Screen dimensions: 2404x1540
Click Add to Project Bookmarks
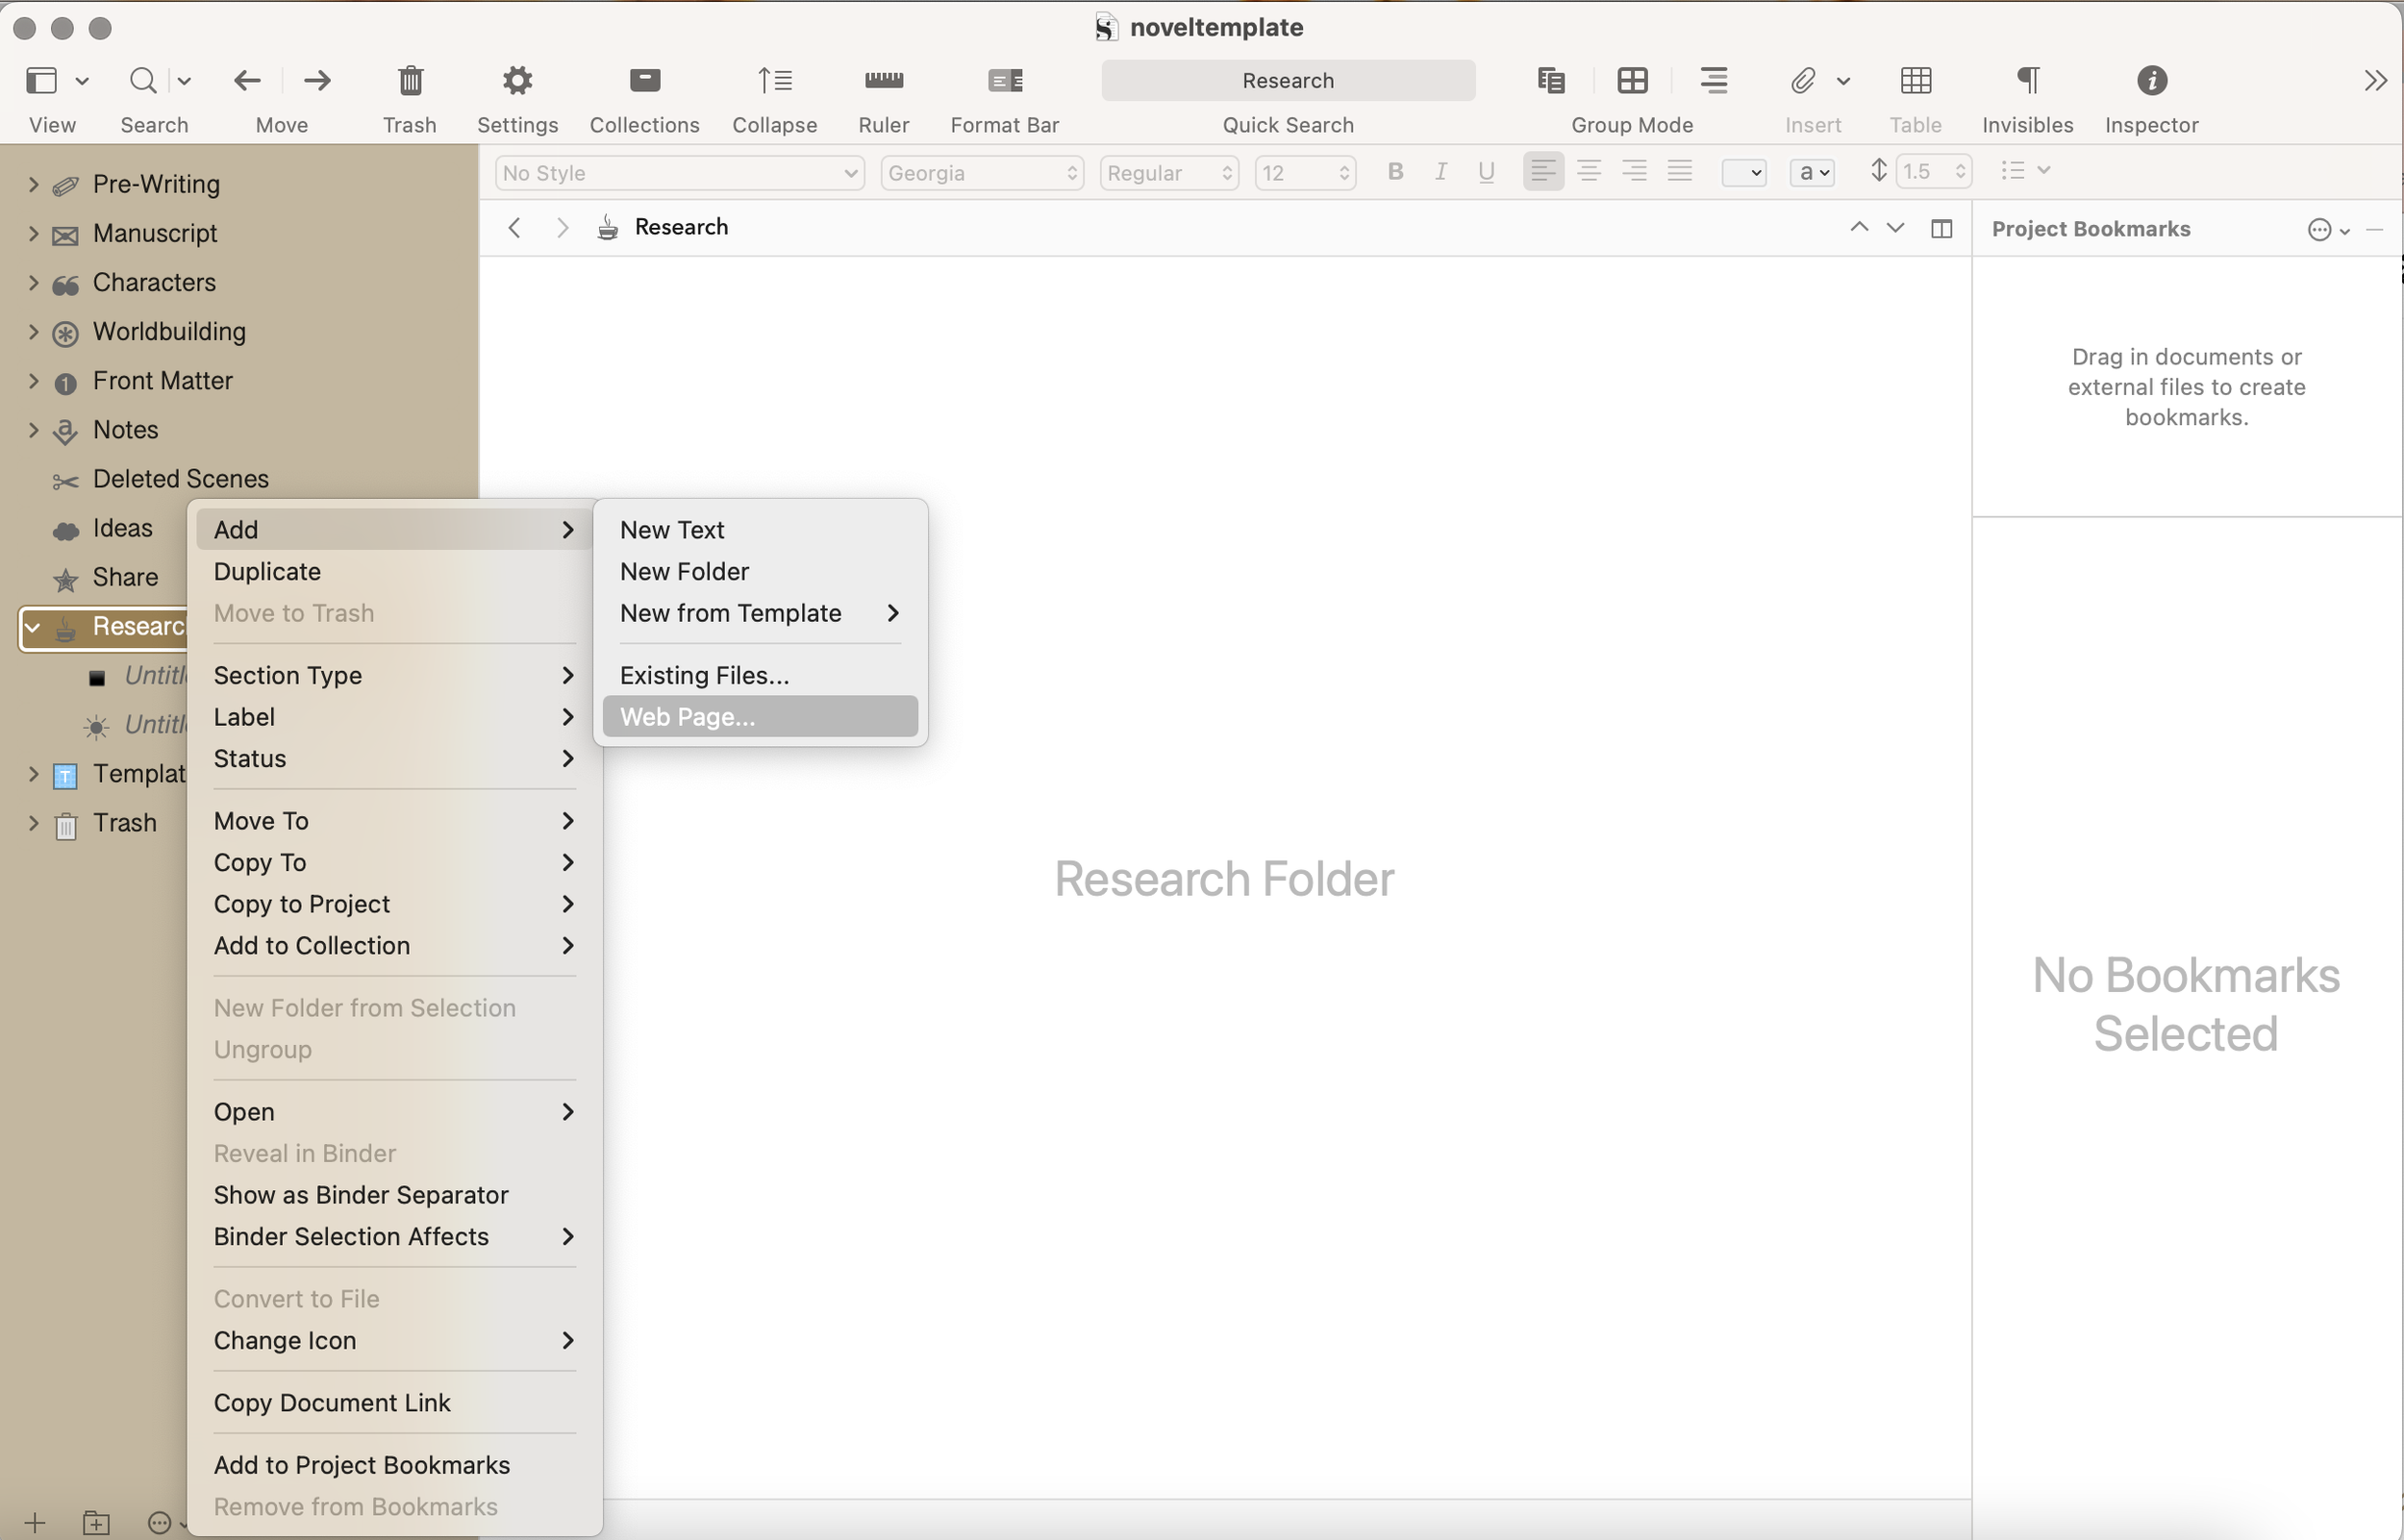pos(361,1464)
